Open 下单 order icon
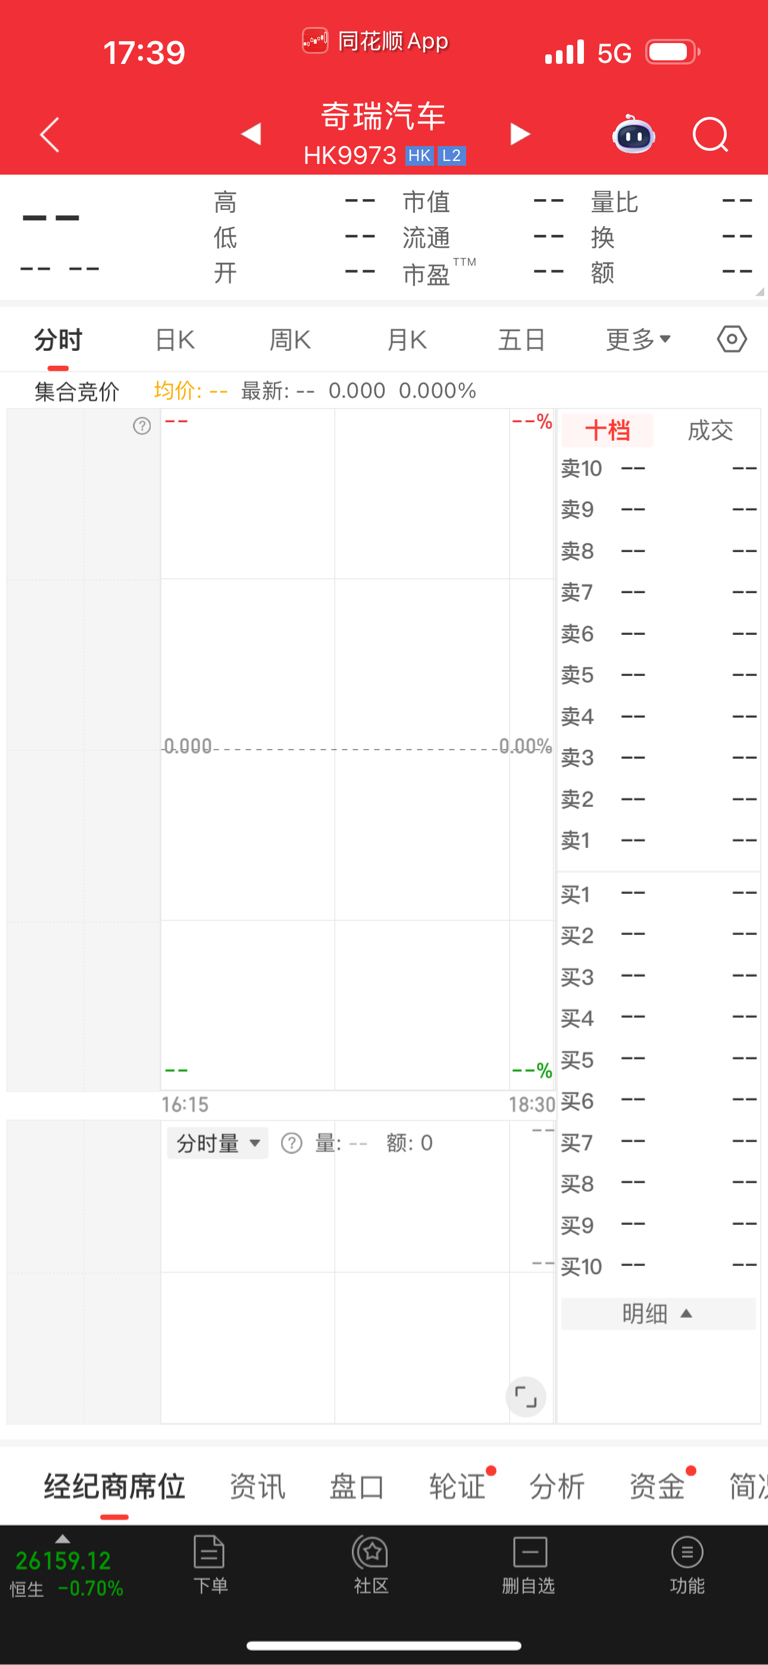Image resolution: width=768 pixels, height=1665 pixels. tap(210, 1565)
